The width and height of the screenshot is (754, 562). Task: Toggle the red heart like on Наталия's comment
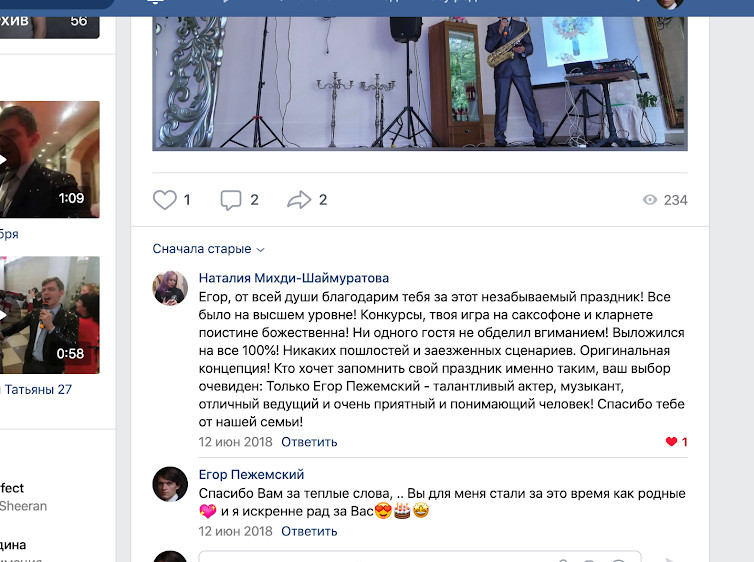click(x=671, y=442)
